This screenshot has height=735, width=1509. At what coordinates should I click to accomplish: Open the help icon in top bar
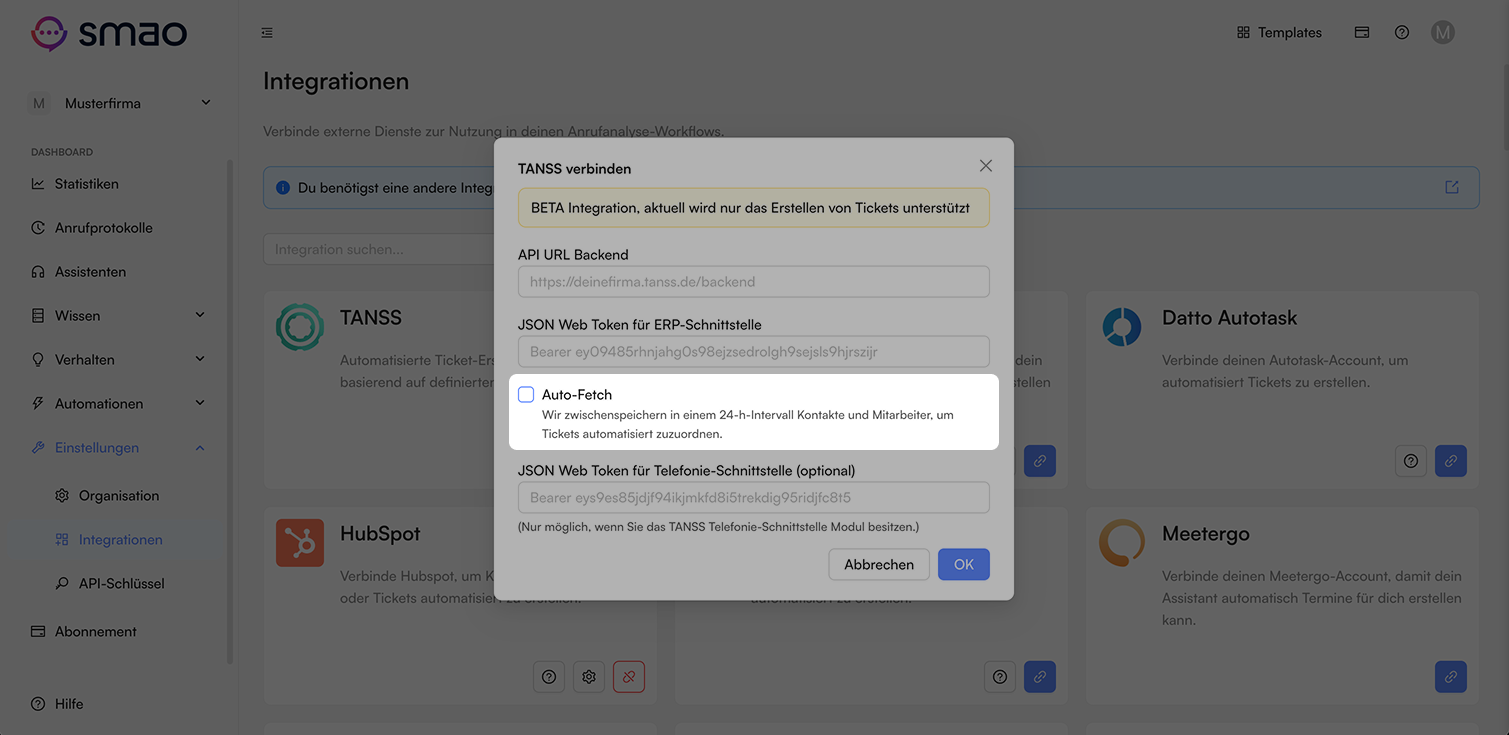(1402, 33)
